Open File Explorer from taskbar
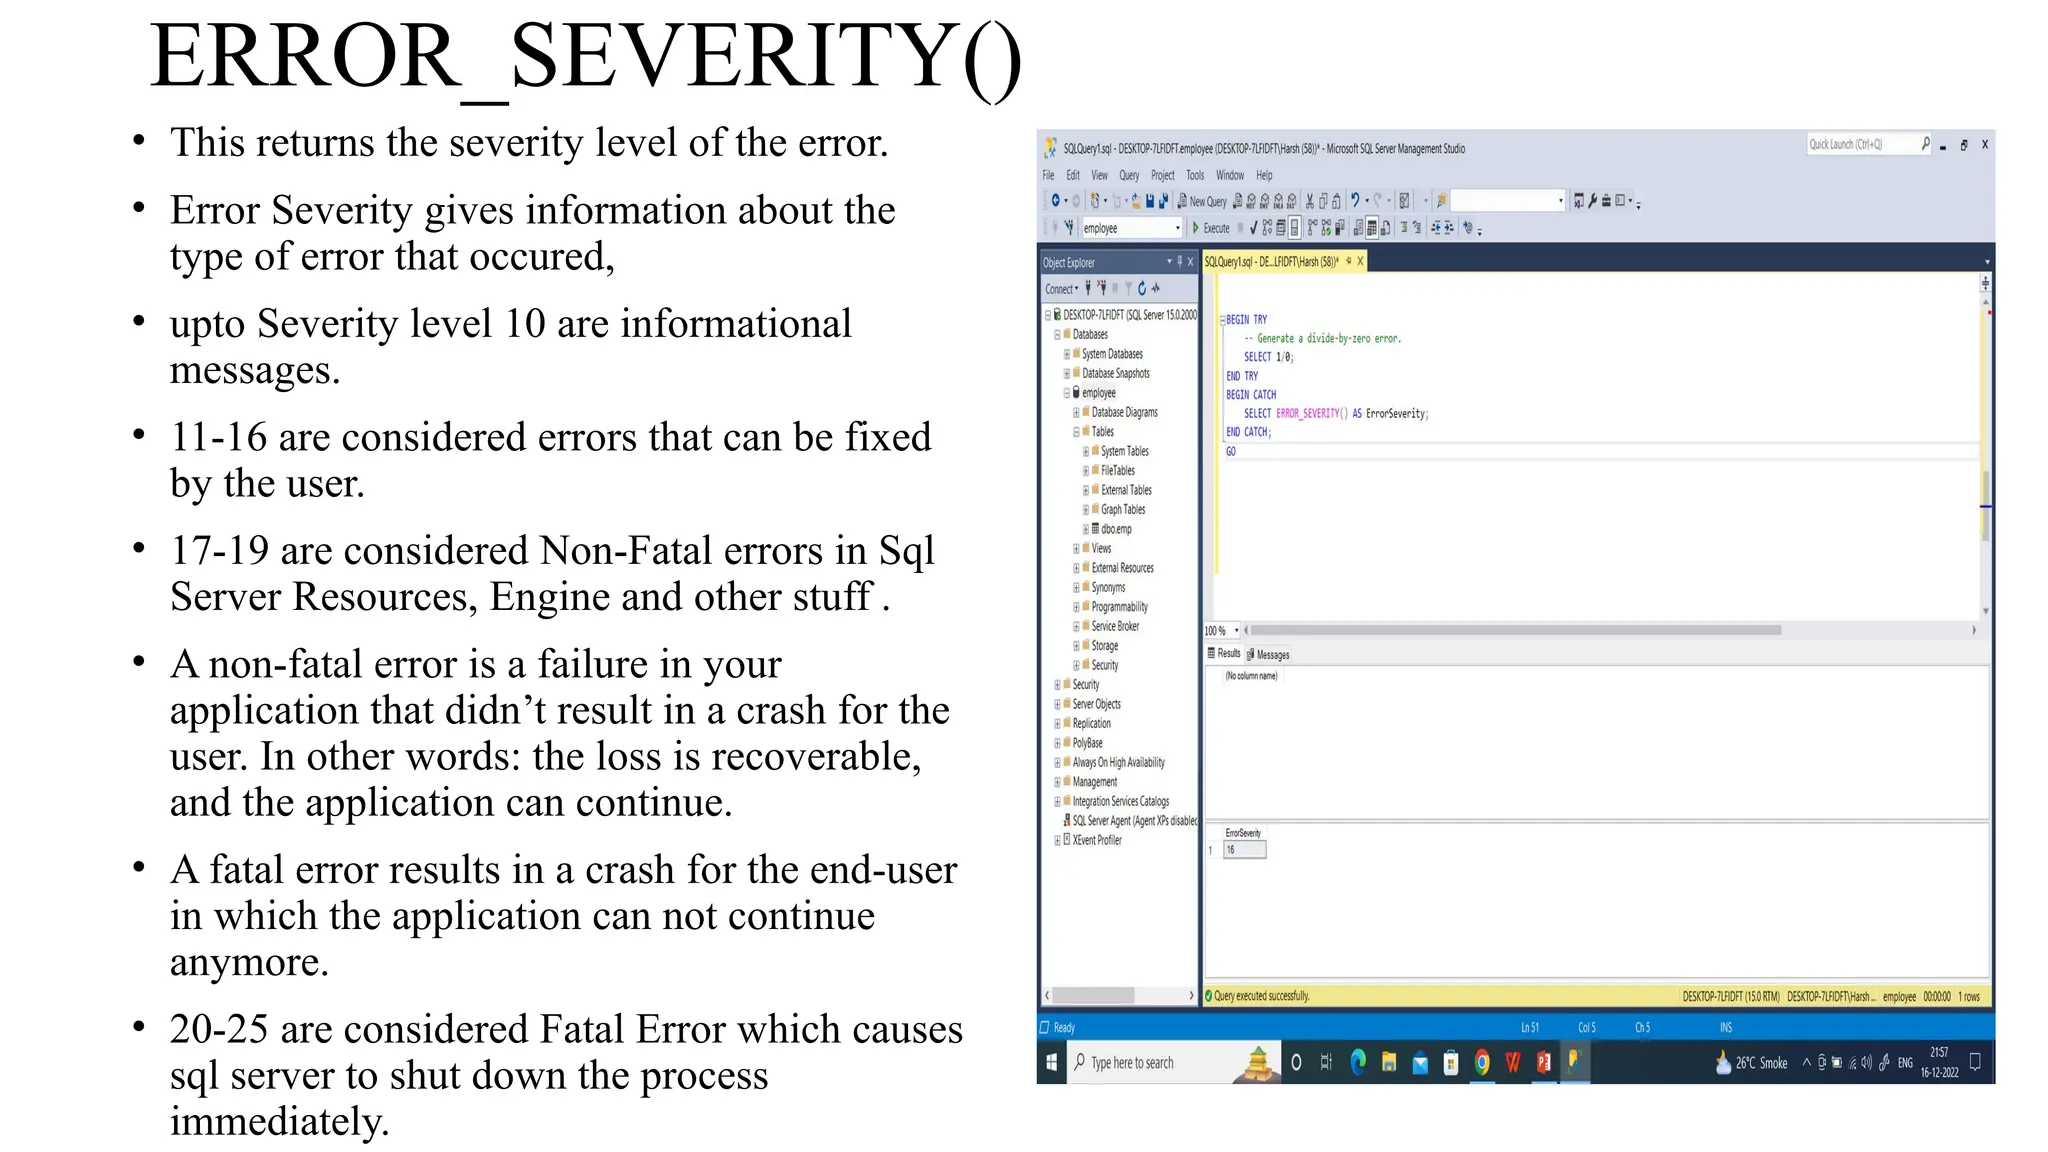The image size is (2048, 1152). [x=1389, y=1062]
